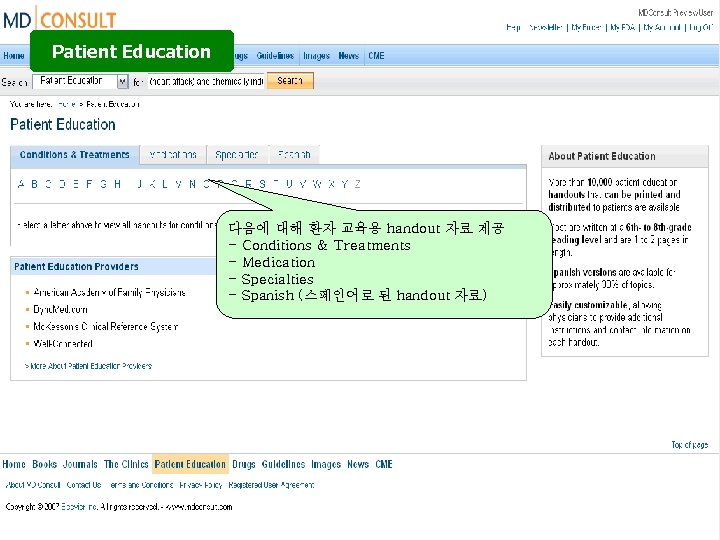Choose letter H in the alphabet index
This screenshot has width=720, height=540.
pyautogui.click(x=118, y=185)
